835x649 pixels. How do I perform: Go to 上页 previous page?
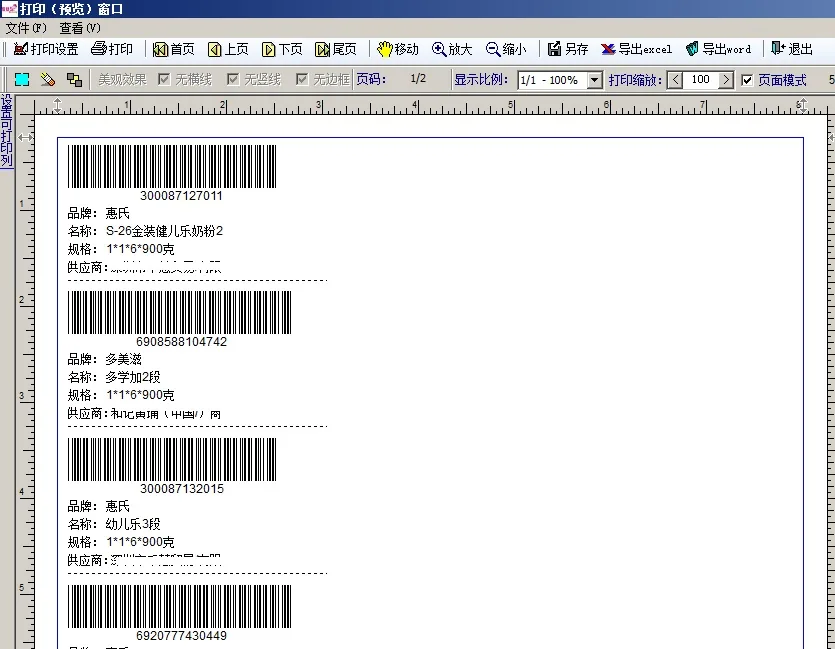[228, 49]
